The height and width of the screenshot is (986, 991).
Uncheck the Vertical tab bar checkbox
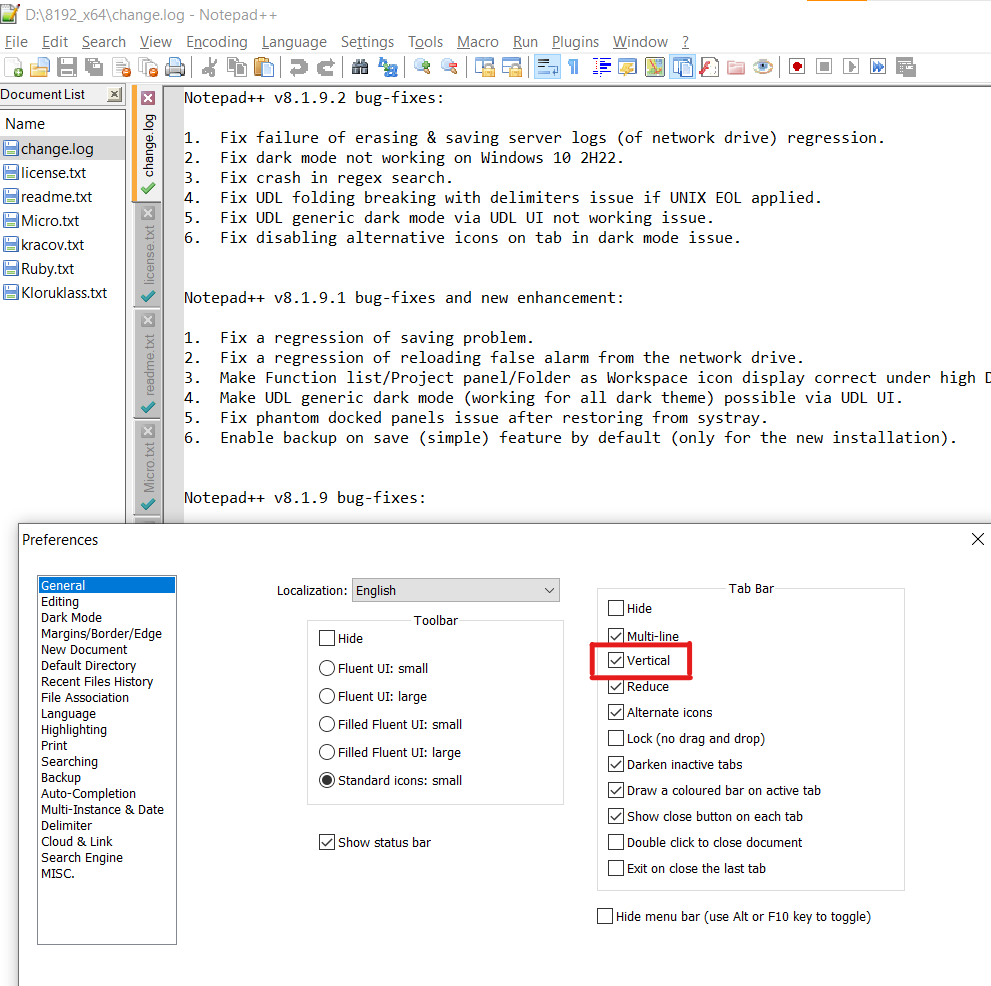tap(616, 660)
